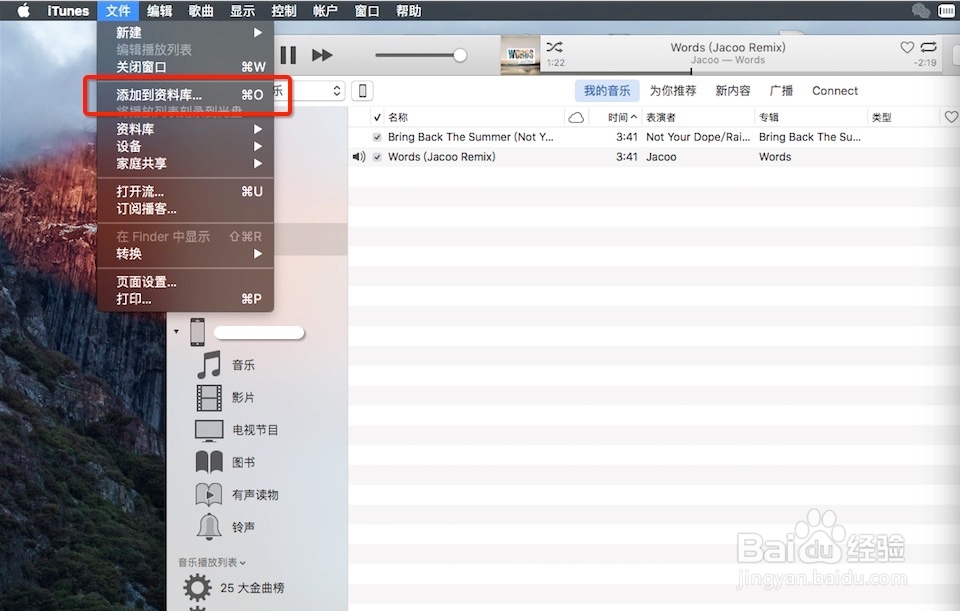Select the iPhone device in sidebar
The image size is (960, 611).
(x=198, y=332)
